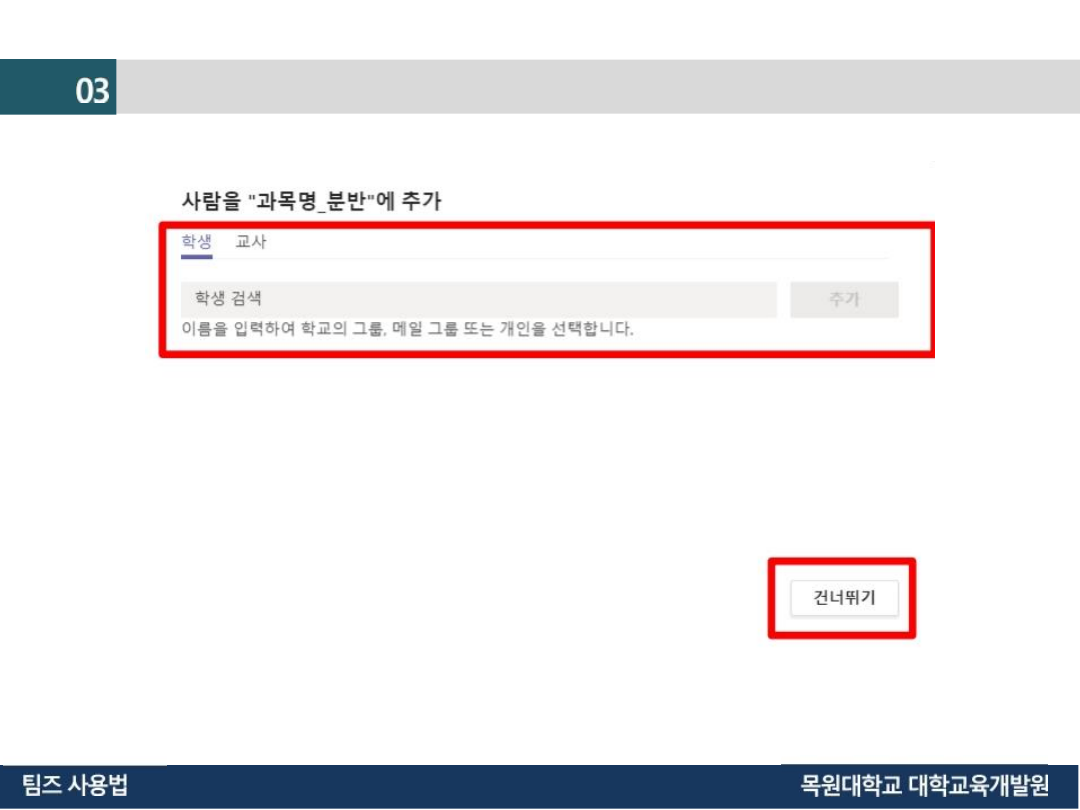Click the helper text below the search field
Image resolution: width=1080 pixels, height=810 pixels.
[407, 329]
